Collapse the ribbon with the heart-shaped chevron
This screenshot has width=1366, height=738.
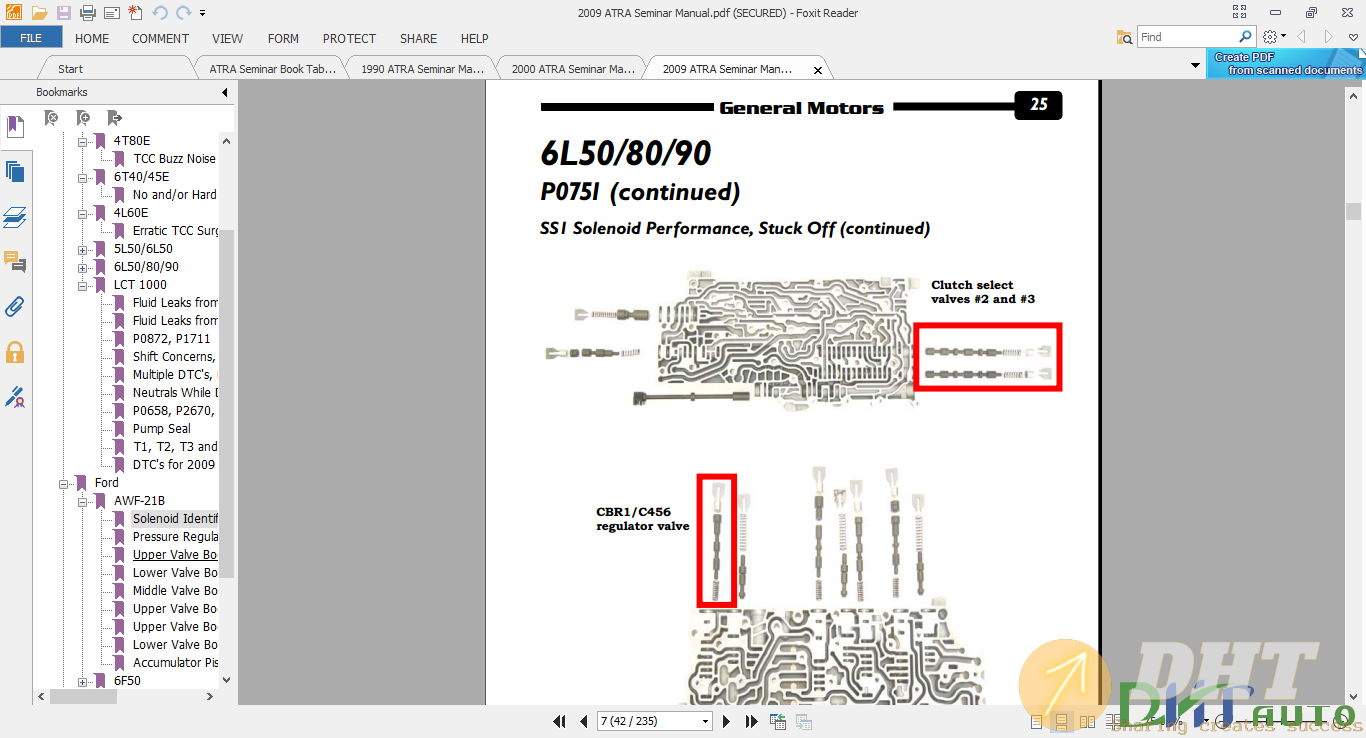tap(1353, 37)
